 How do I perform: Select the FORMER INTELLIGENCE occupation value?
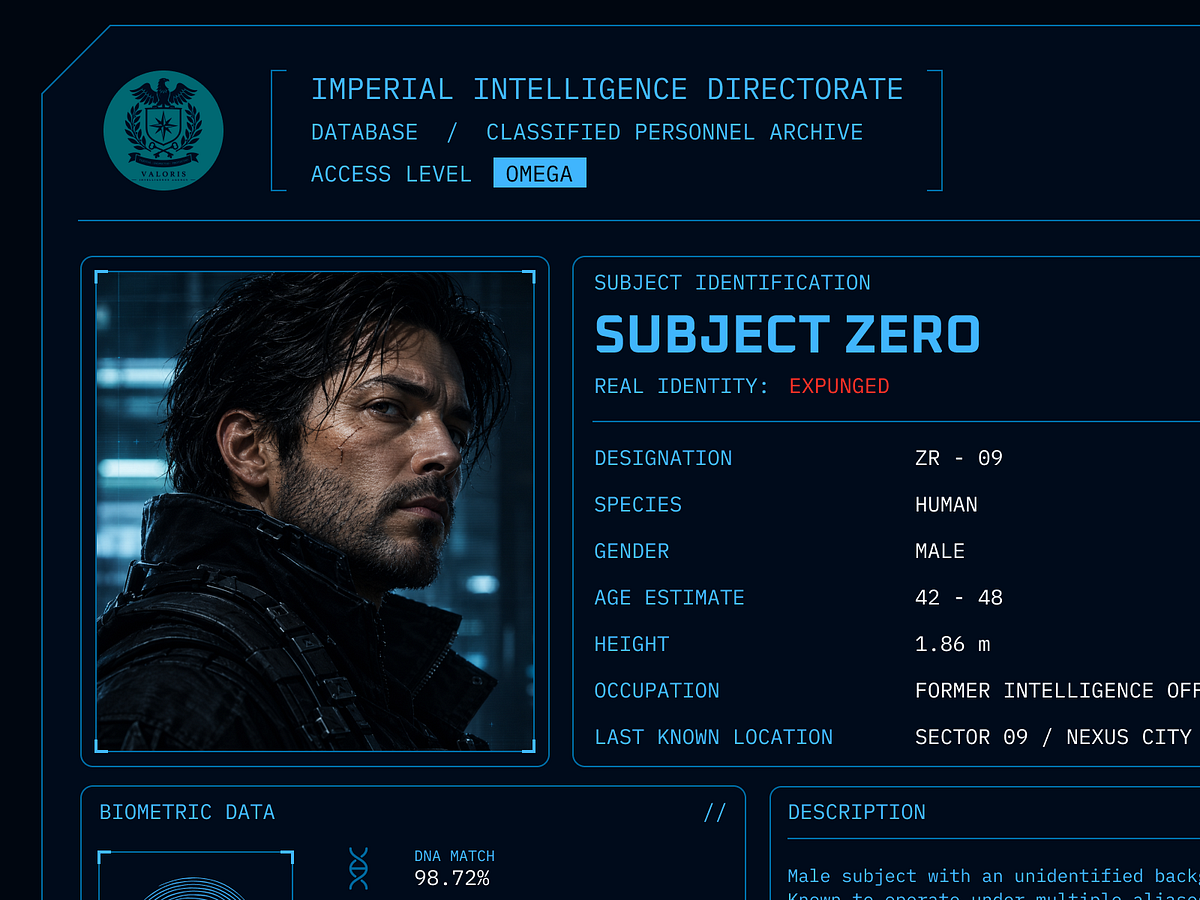(1057, 691)
